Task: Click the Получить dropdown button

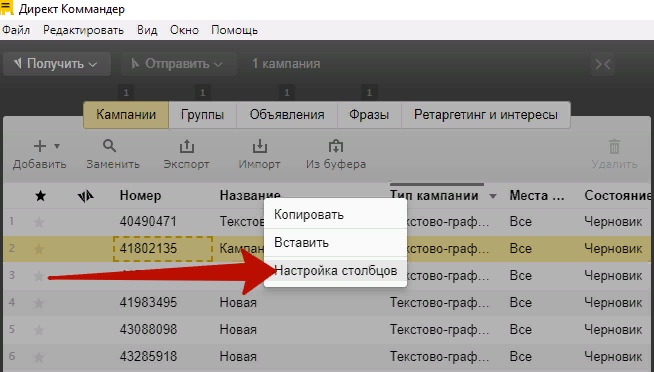Action: click(x=57, y=64)
